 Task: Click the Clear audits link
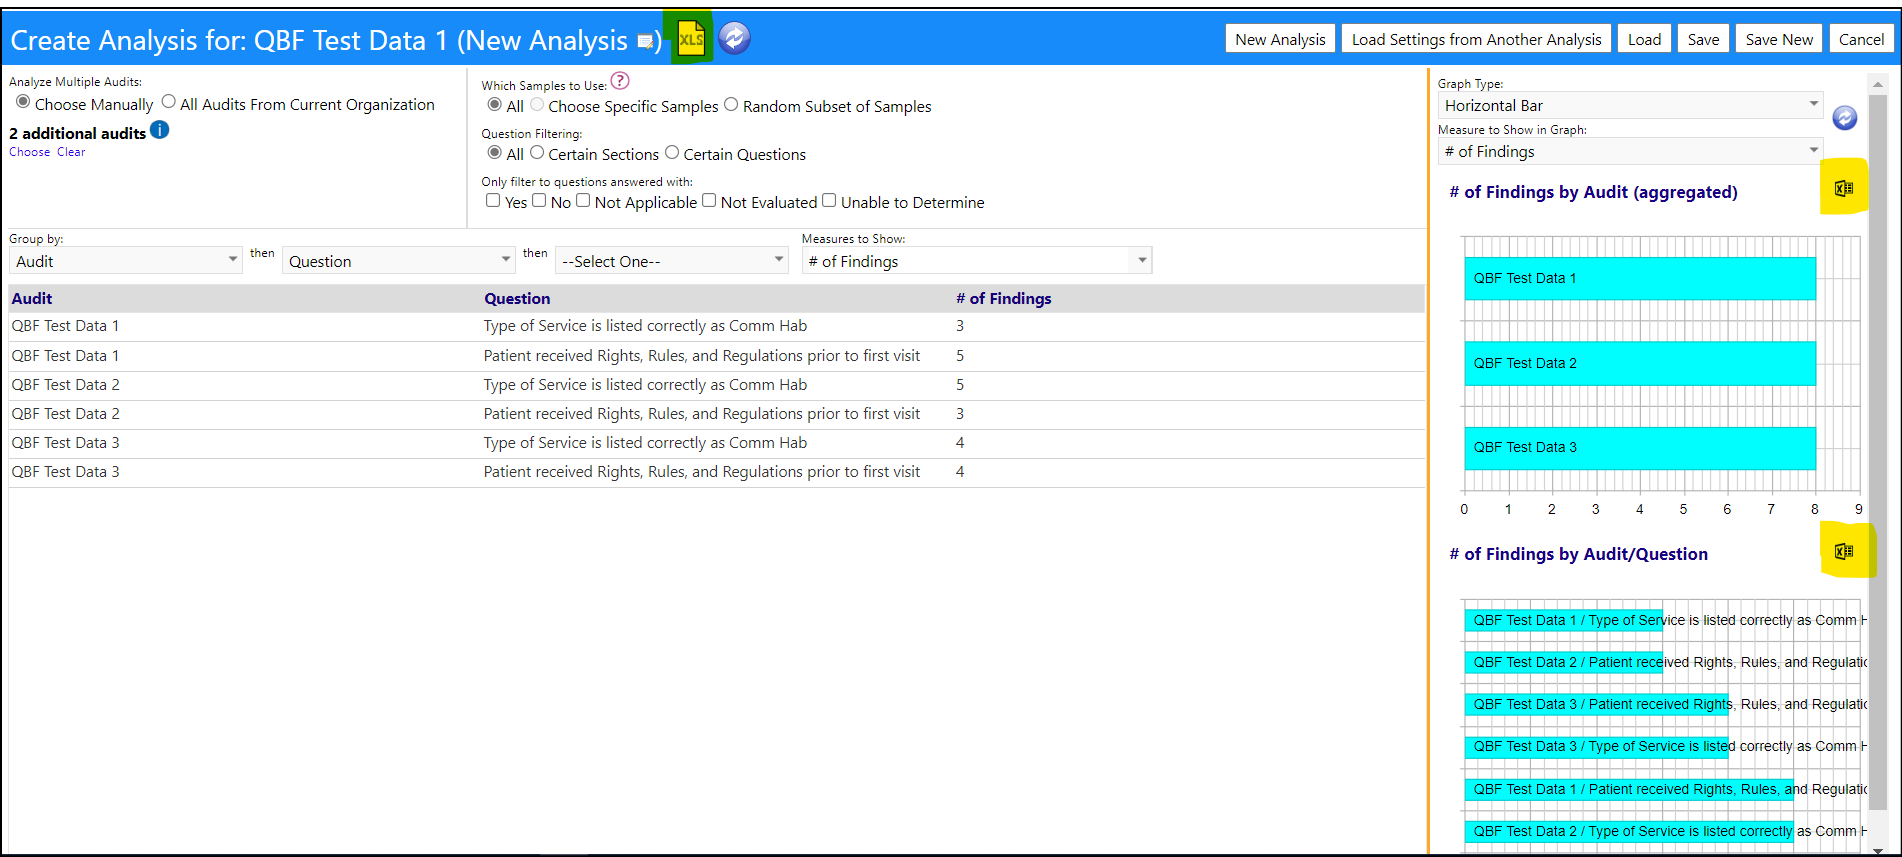(71, 152)
